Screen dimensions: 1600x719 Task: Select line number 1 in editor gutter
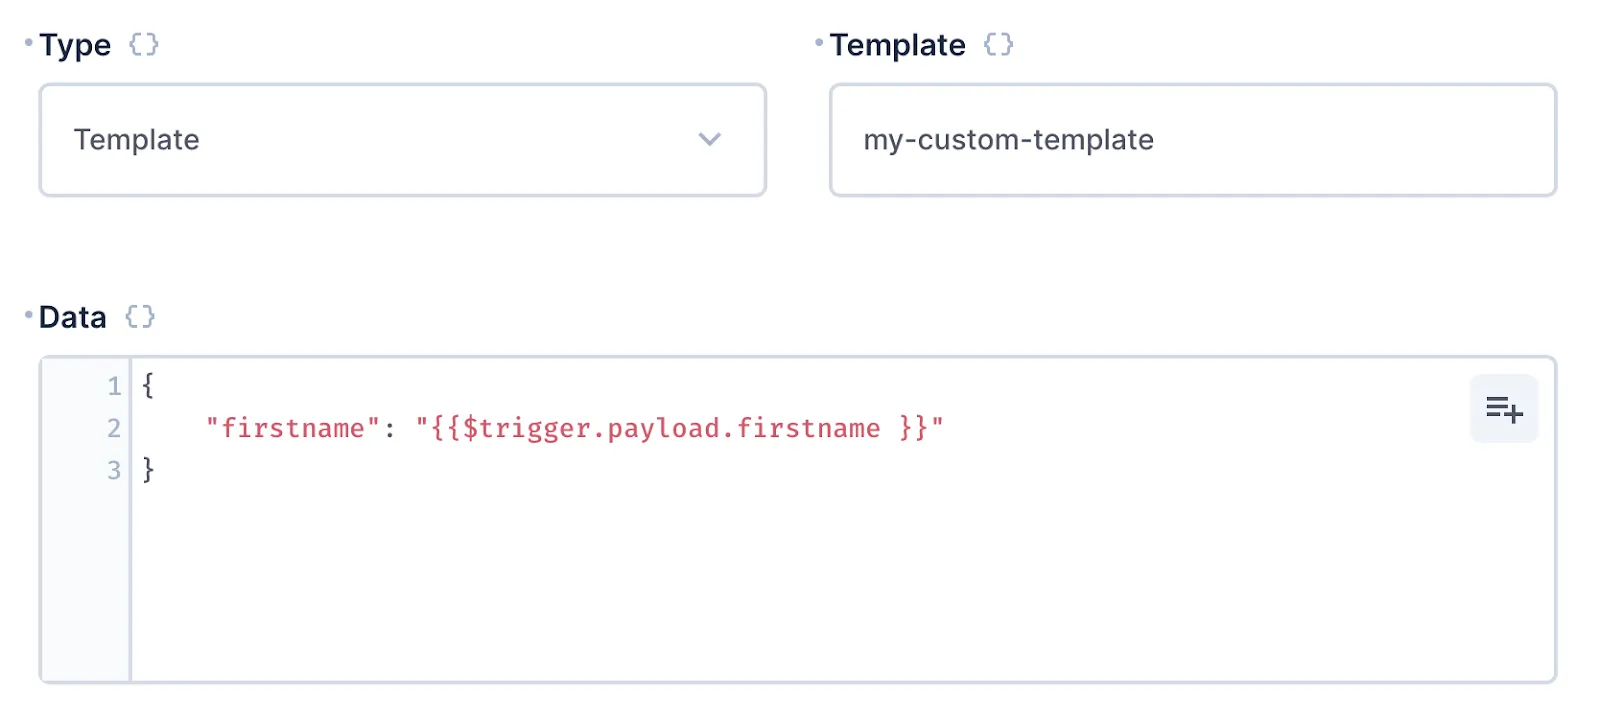[114, 386]
